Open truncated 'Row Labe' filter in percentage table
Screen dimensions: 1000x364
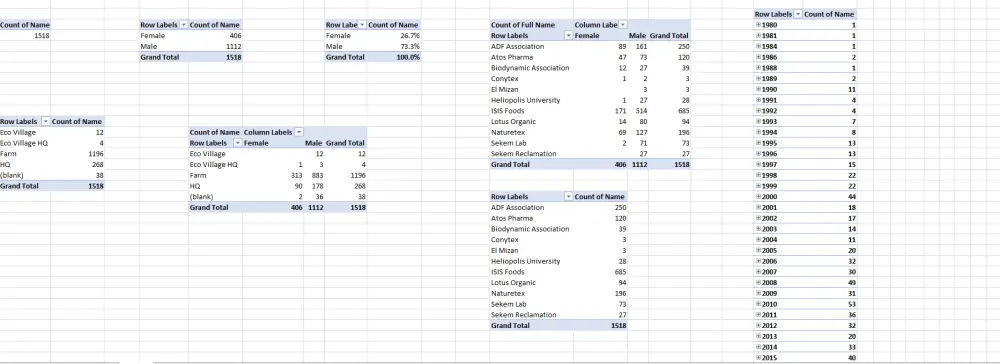point(363,25)
